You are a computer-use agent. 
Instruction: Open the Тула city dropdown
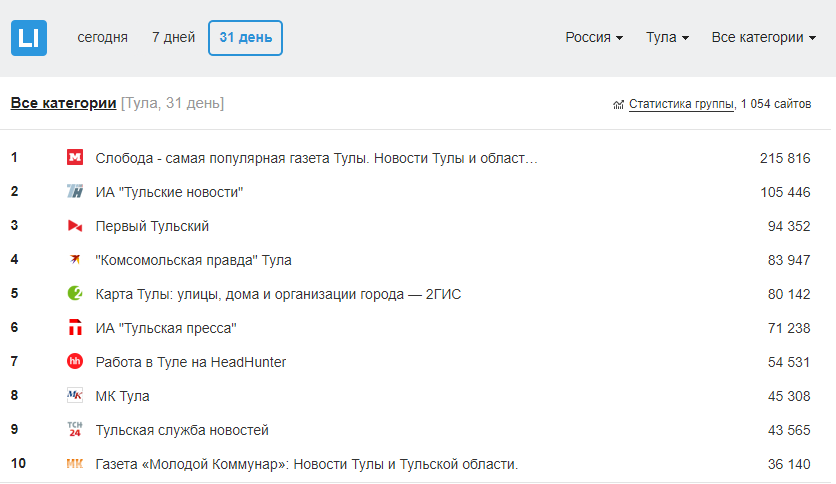tap(668, 37)
